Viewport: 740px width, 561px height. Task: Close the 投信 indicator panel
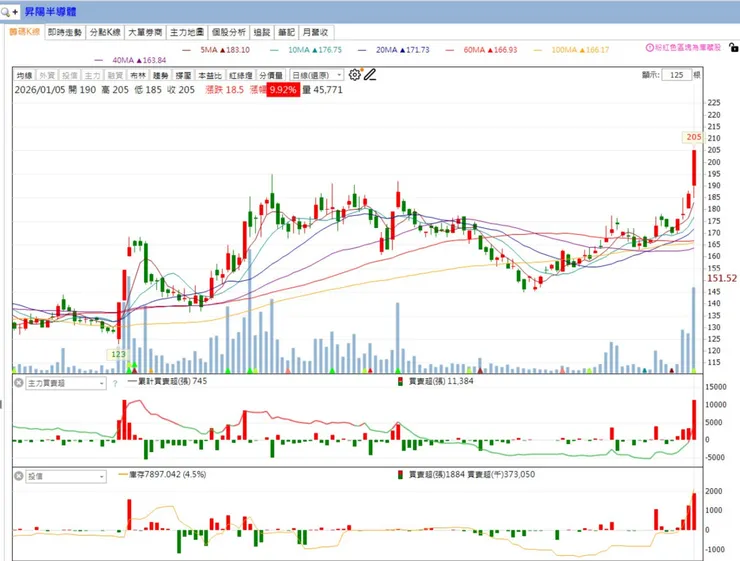pos(18,476)
